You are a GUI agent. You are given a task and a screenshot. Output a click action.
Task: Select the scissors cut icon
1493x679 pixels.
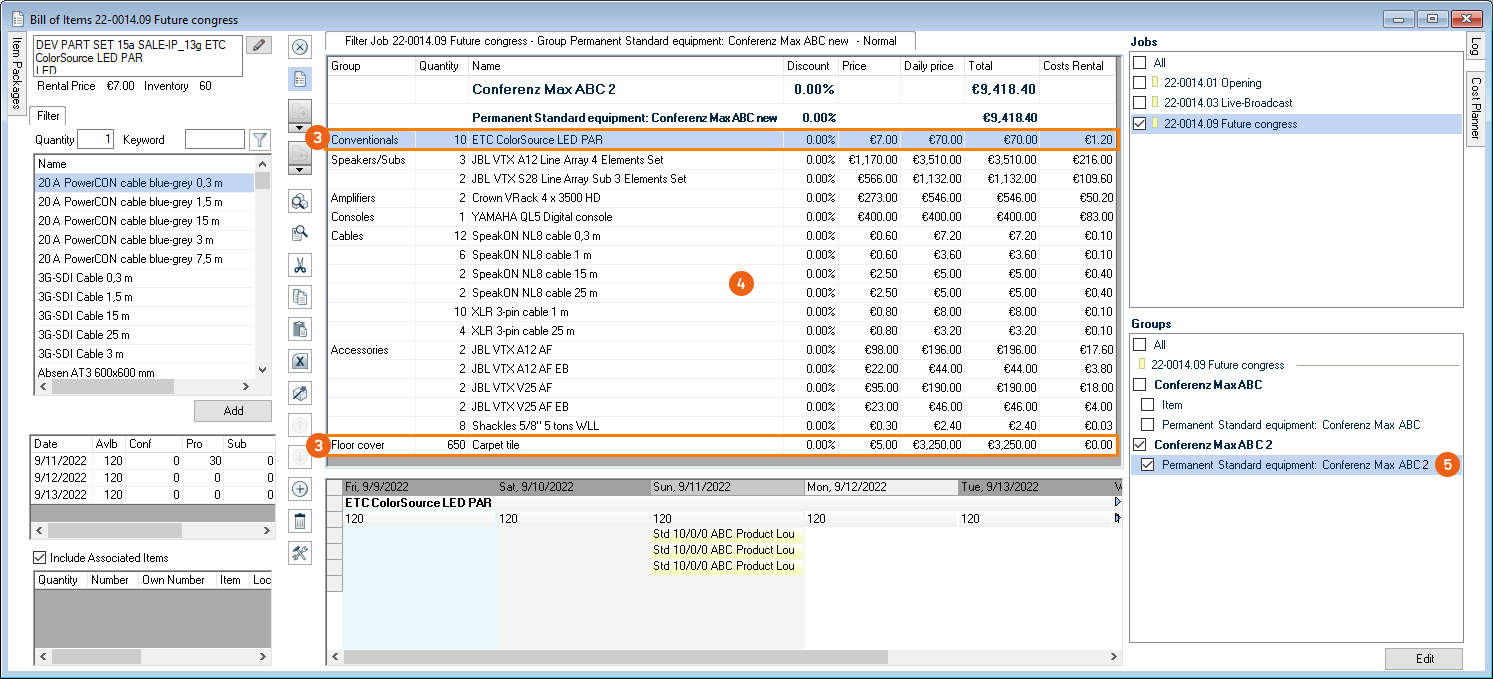pos(299,265)
